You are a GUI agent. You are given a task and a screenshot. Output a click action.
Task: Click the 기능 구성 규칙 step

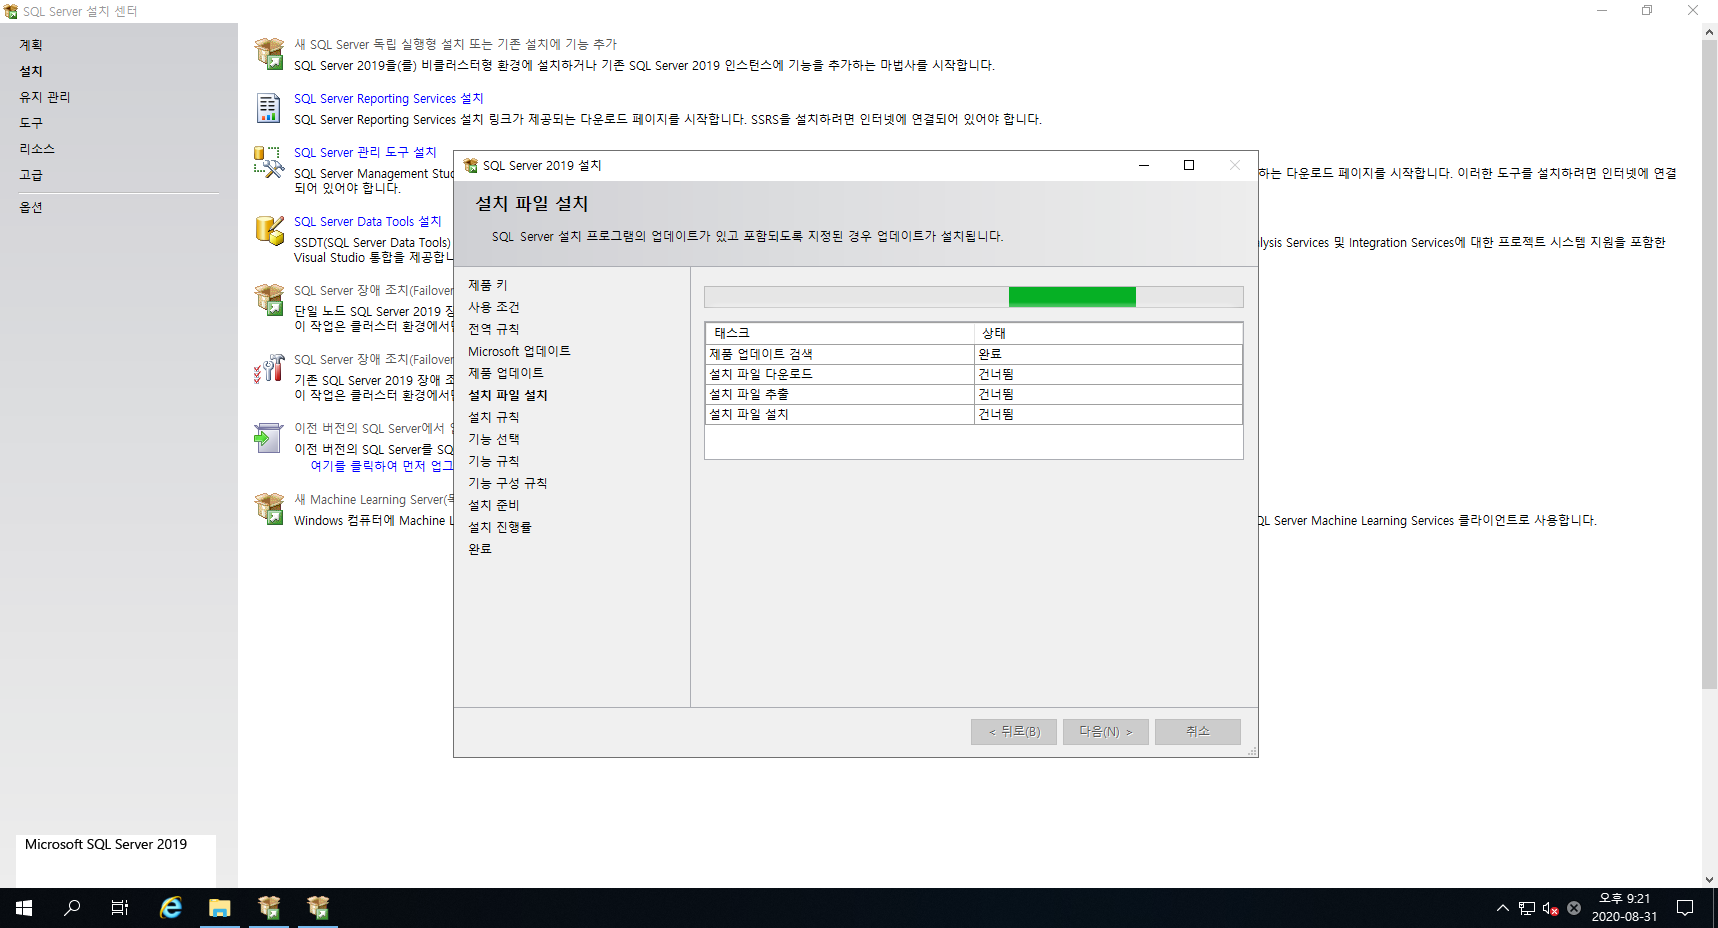coord(508,483)
